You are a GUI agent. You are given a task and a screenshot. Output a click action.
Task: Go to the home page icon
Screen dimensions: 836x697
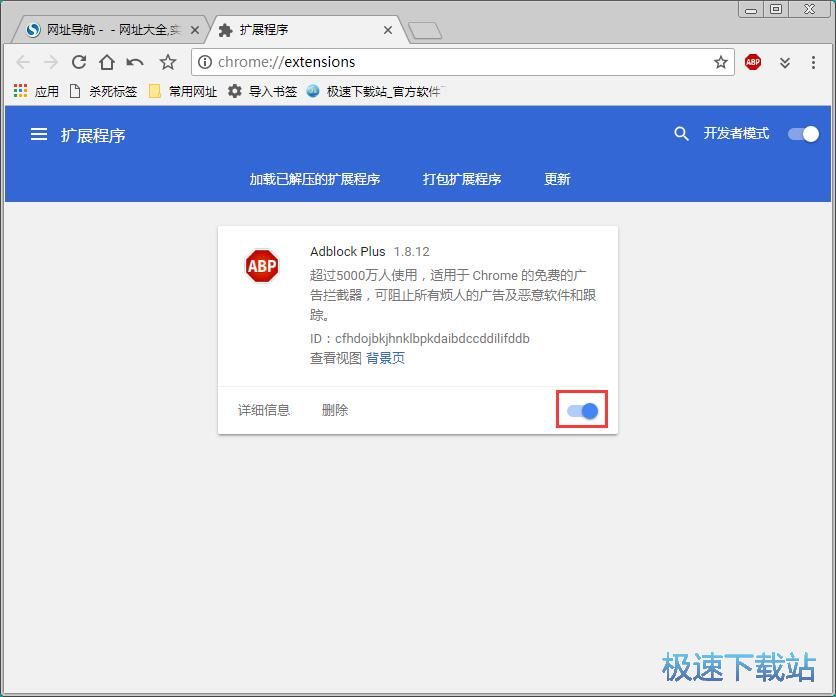click(107, 62)
